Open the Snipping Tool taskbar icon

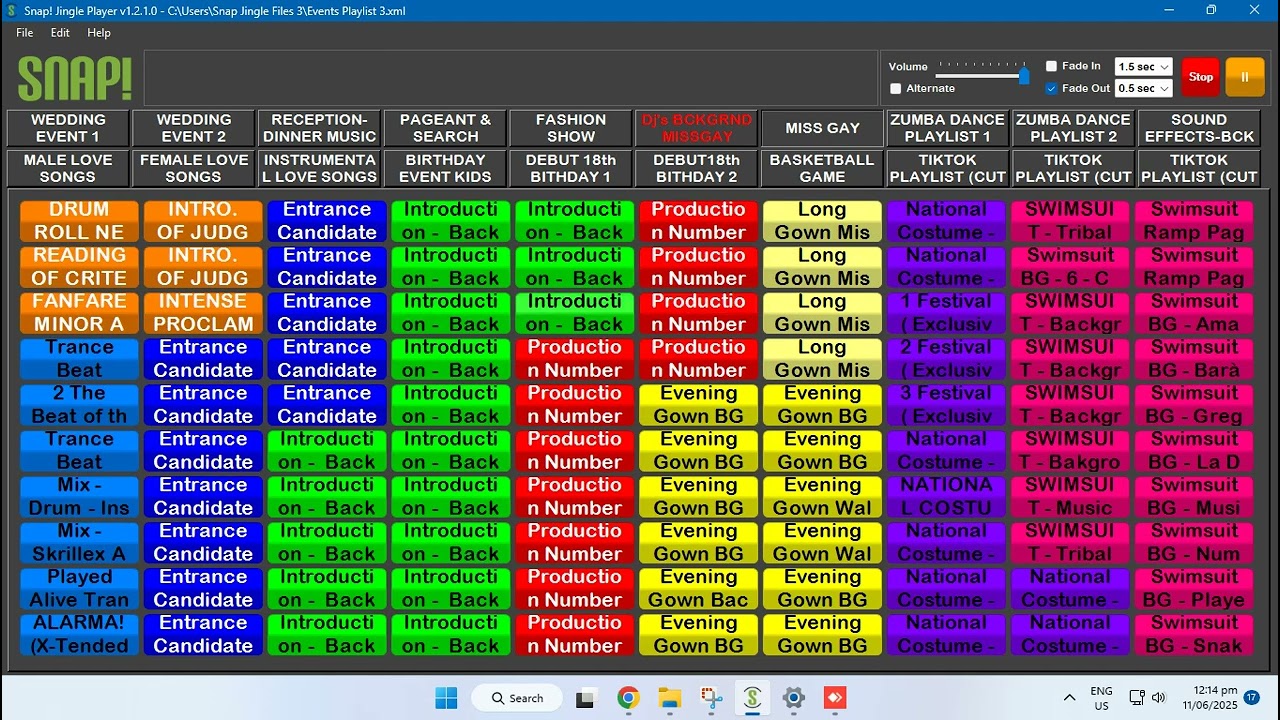click(x=711, y=698)
